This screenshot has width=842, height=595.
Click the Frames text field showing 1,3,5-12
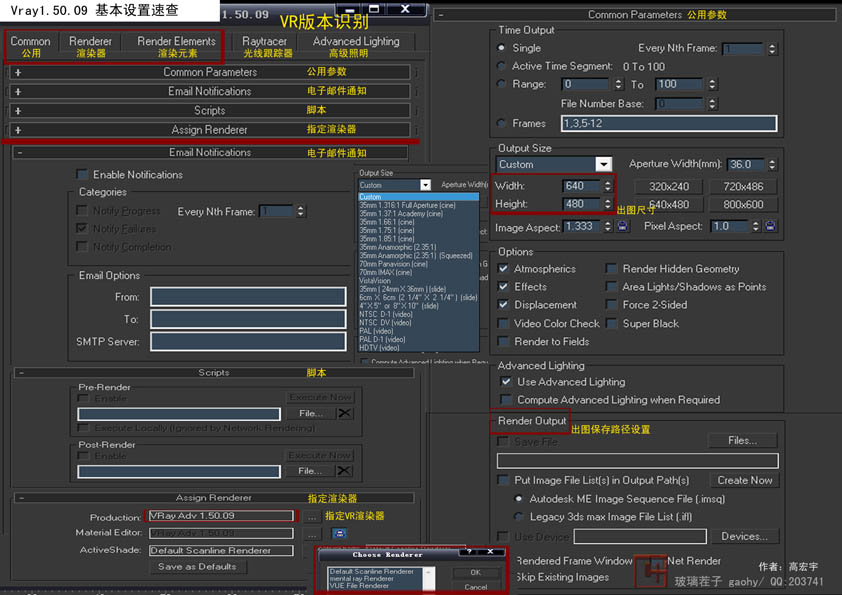click(x=669, y=123)
